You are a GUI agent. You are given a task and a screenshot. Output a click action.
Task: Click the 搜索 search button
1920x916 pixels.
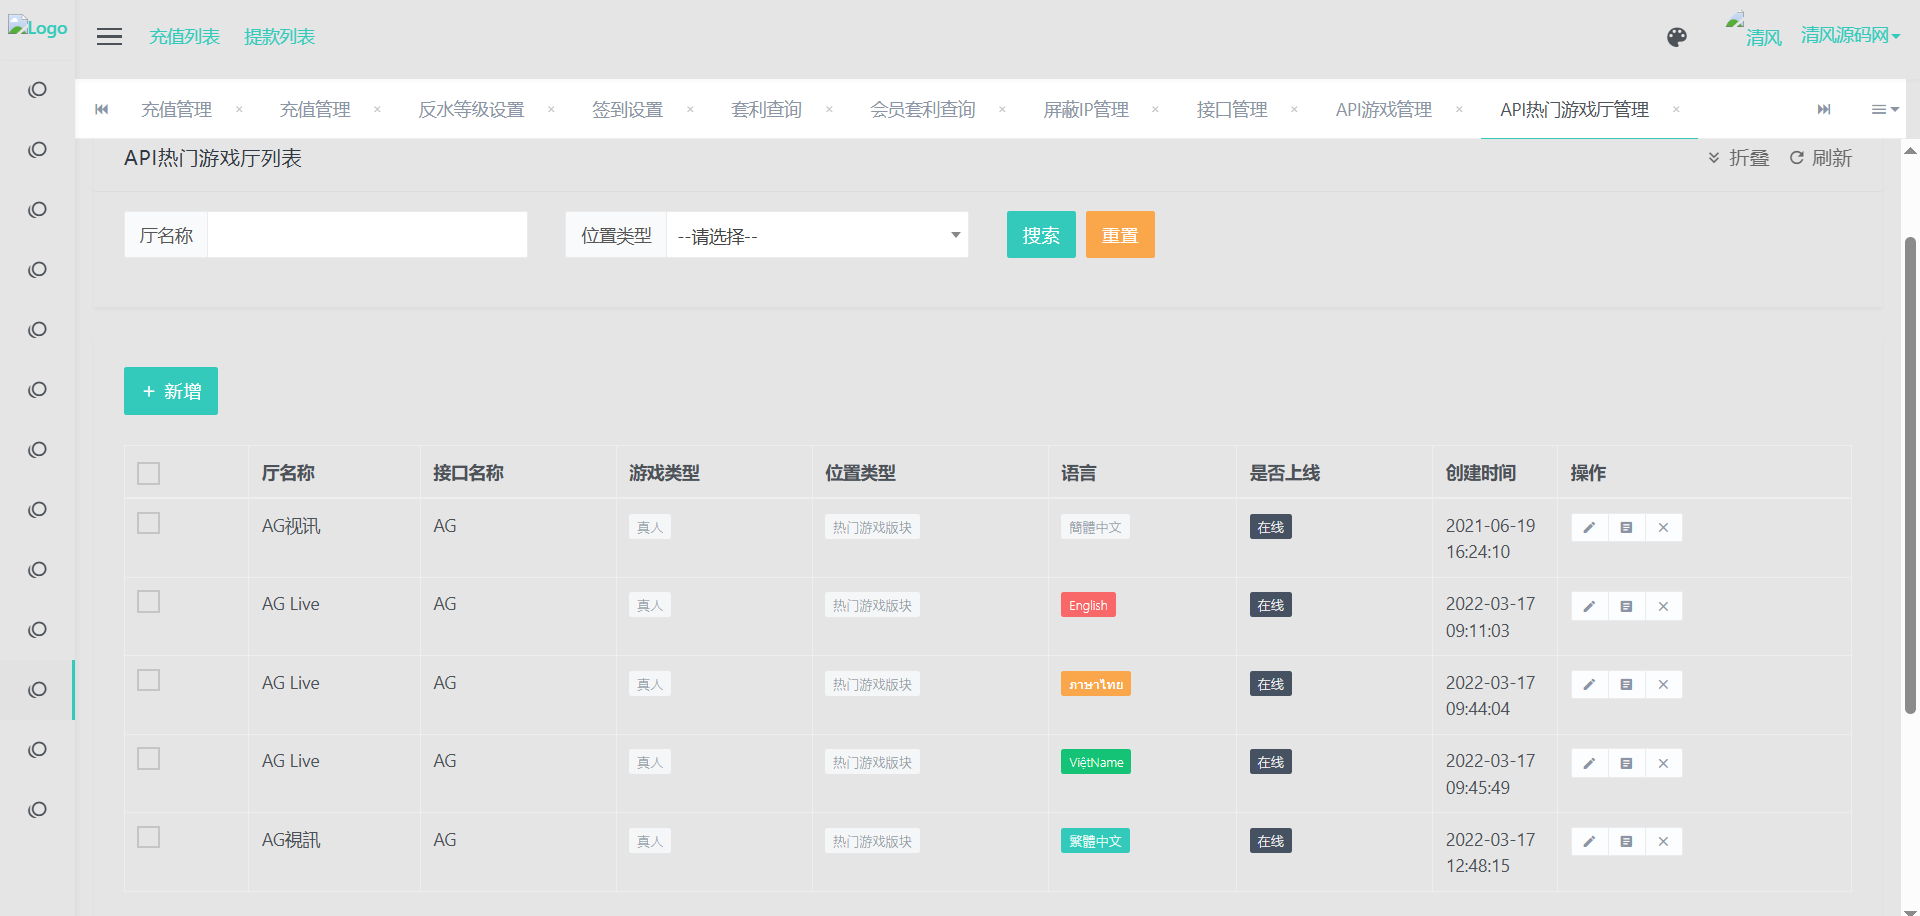pos(1041,235)
